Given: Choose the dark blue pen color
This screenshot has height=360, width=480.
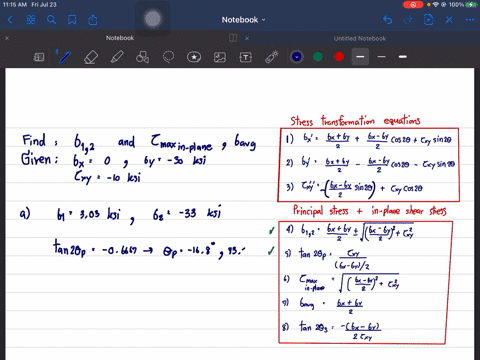Looking at the screenshot, I should click(x=297, y=57).
